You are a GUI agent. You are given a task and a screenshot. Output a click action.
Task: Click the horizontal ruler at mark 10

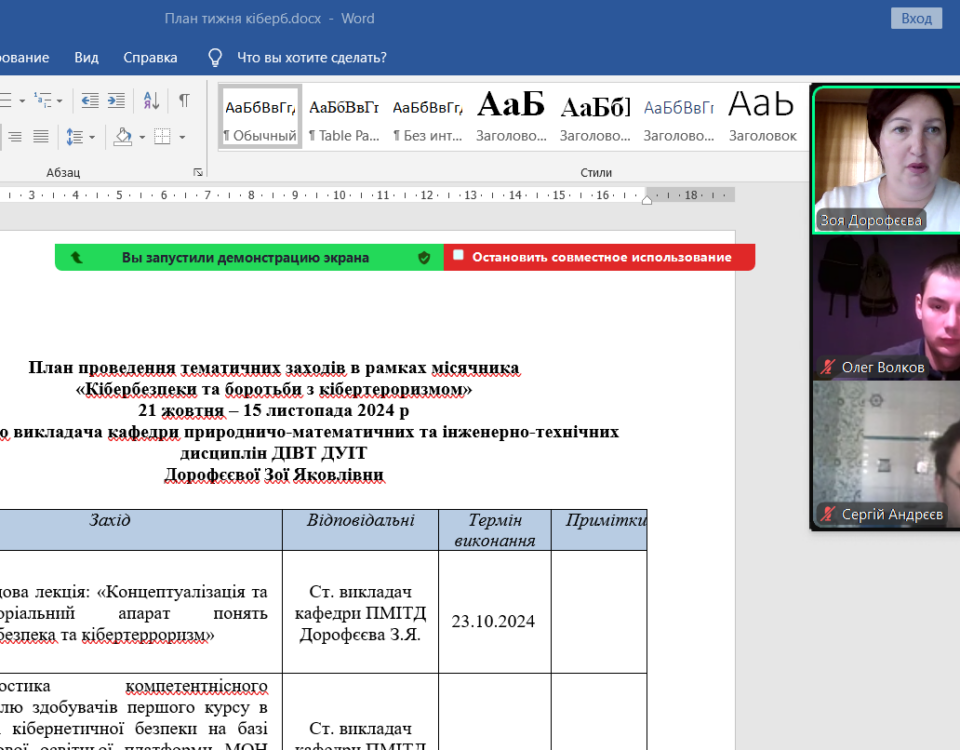[x=339, y=195]
